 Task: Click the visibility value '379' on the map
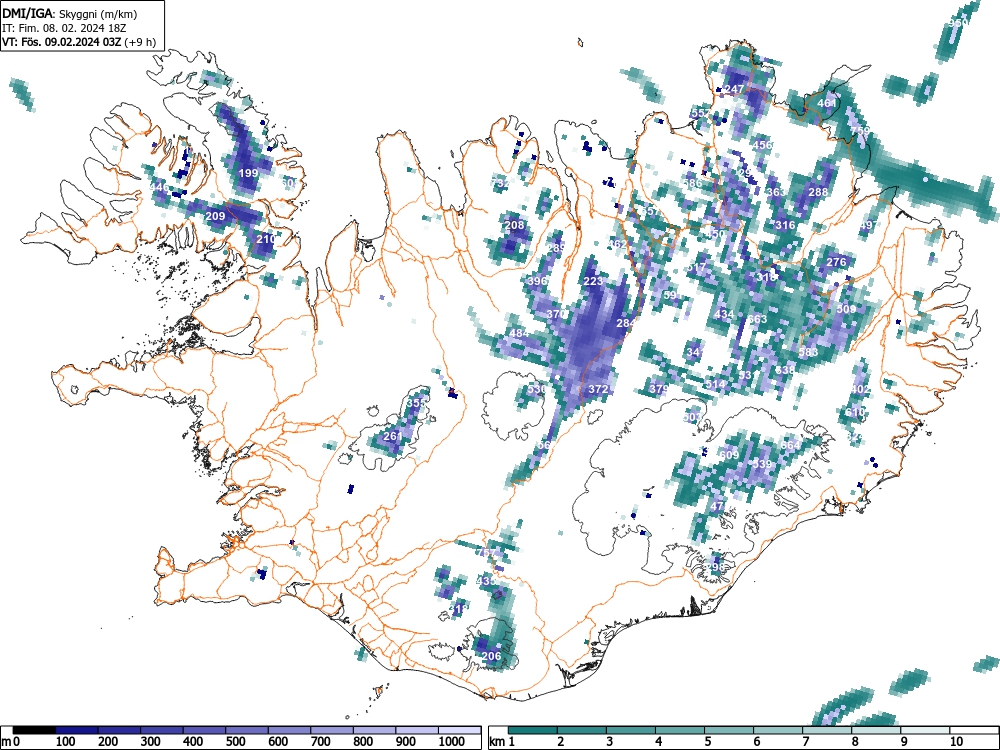point(659,389)
